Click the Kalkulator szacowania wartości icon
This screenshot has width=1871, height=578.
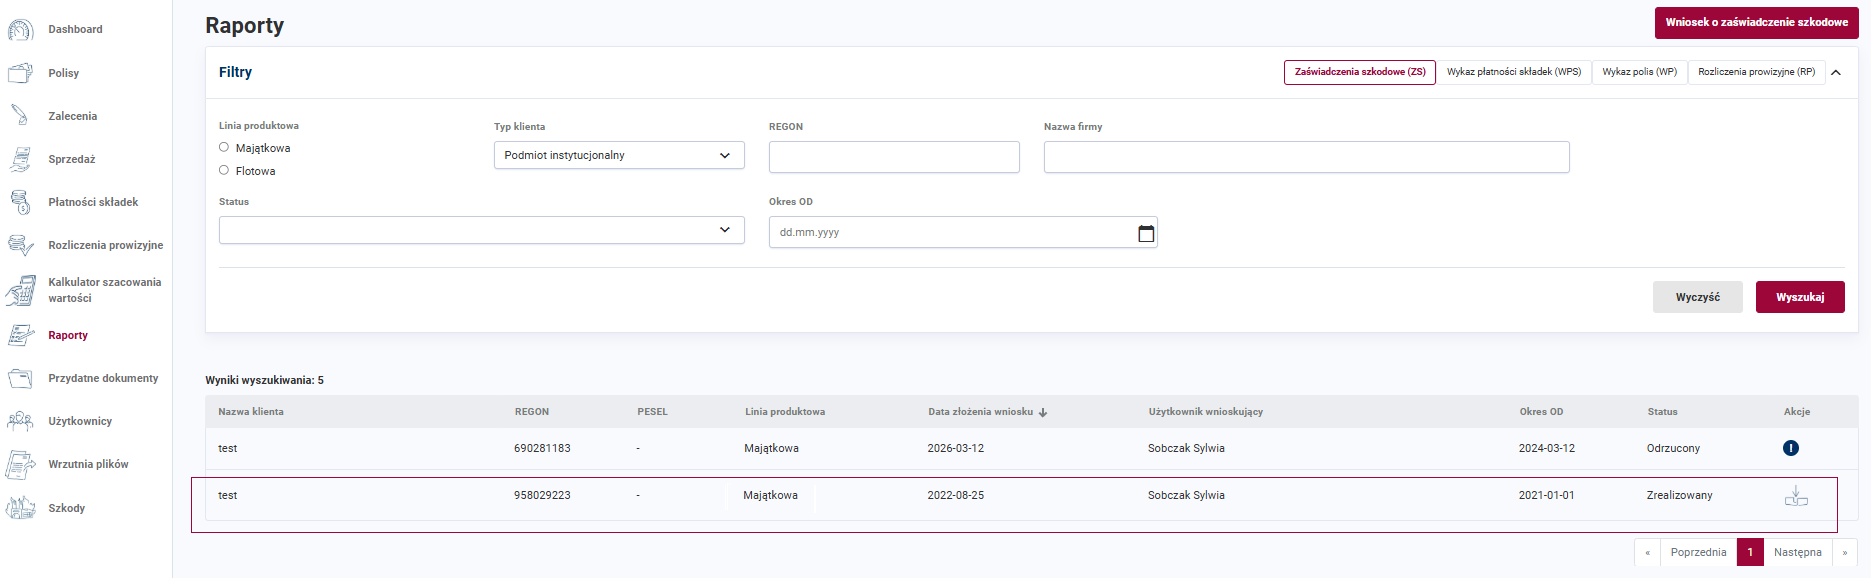point(20,290)
